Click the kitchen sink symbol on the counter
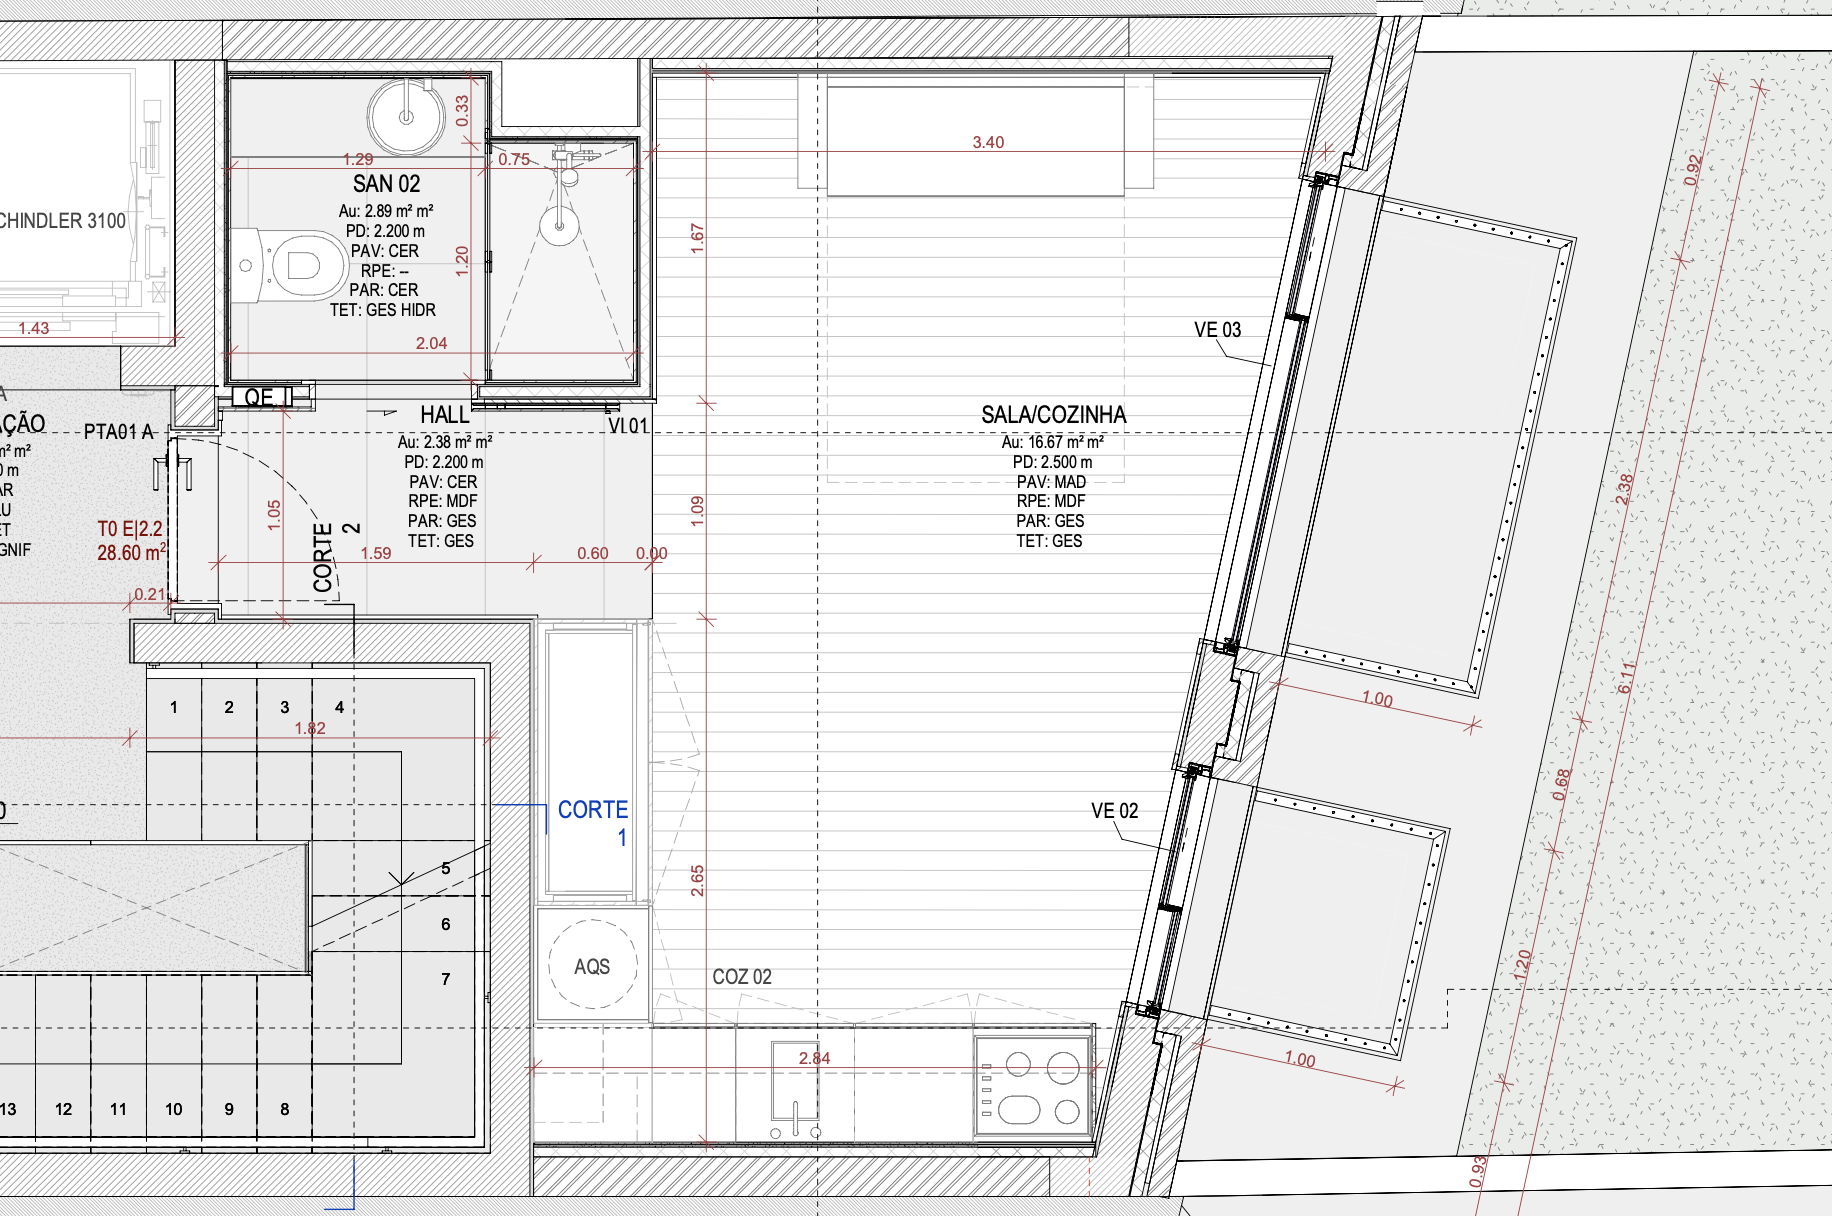Image resolution: width=1832 pixels, height=1216 pixels. click(795, 1088)
